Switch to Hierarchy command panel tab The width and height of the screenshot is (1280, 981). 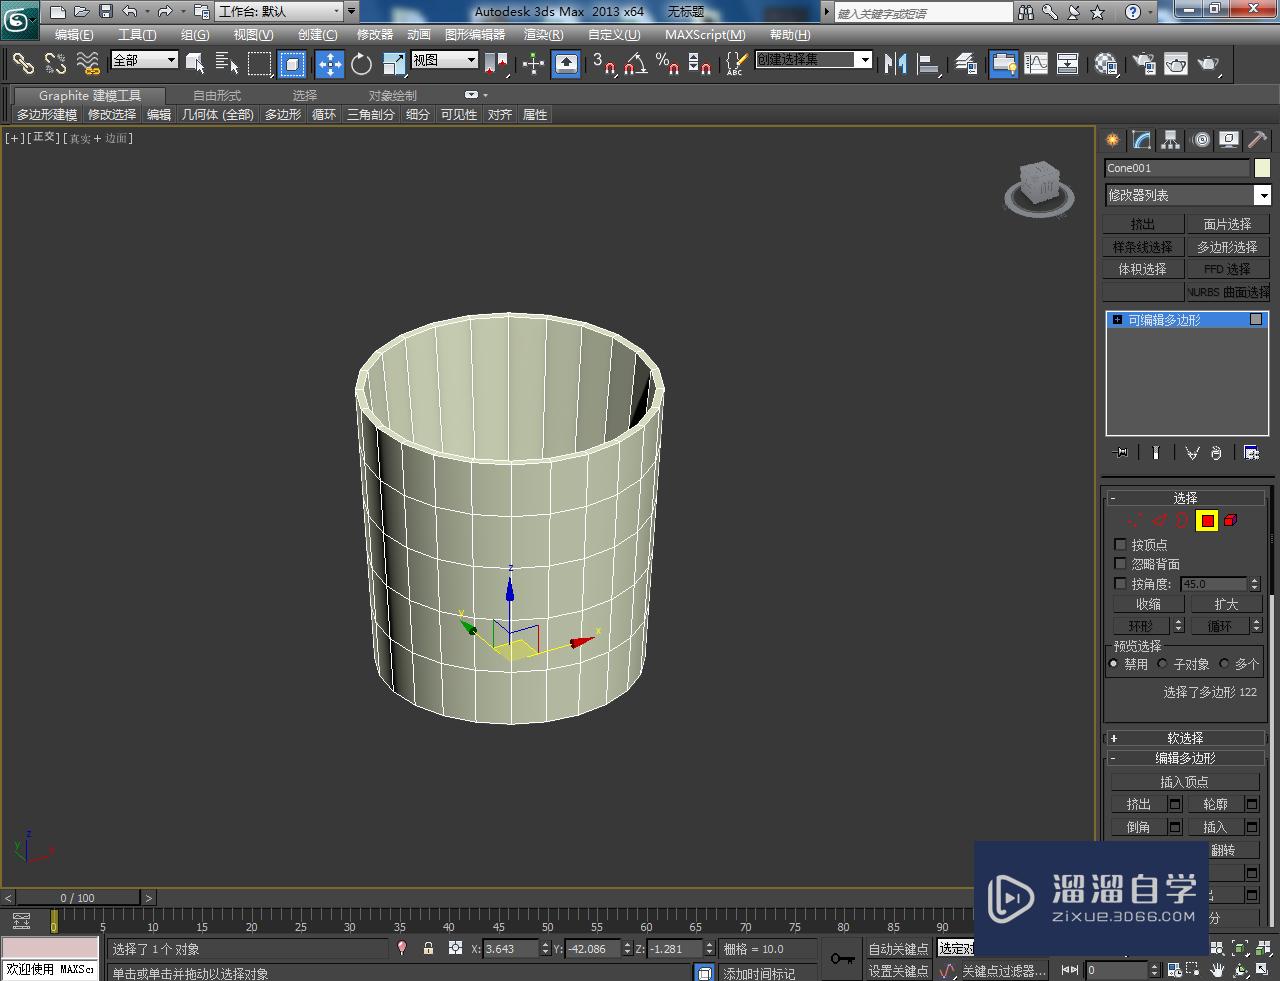1171,140
